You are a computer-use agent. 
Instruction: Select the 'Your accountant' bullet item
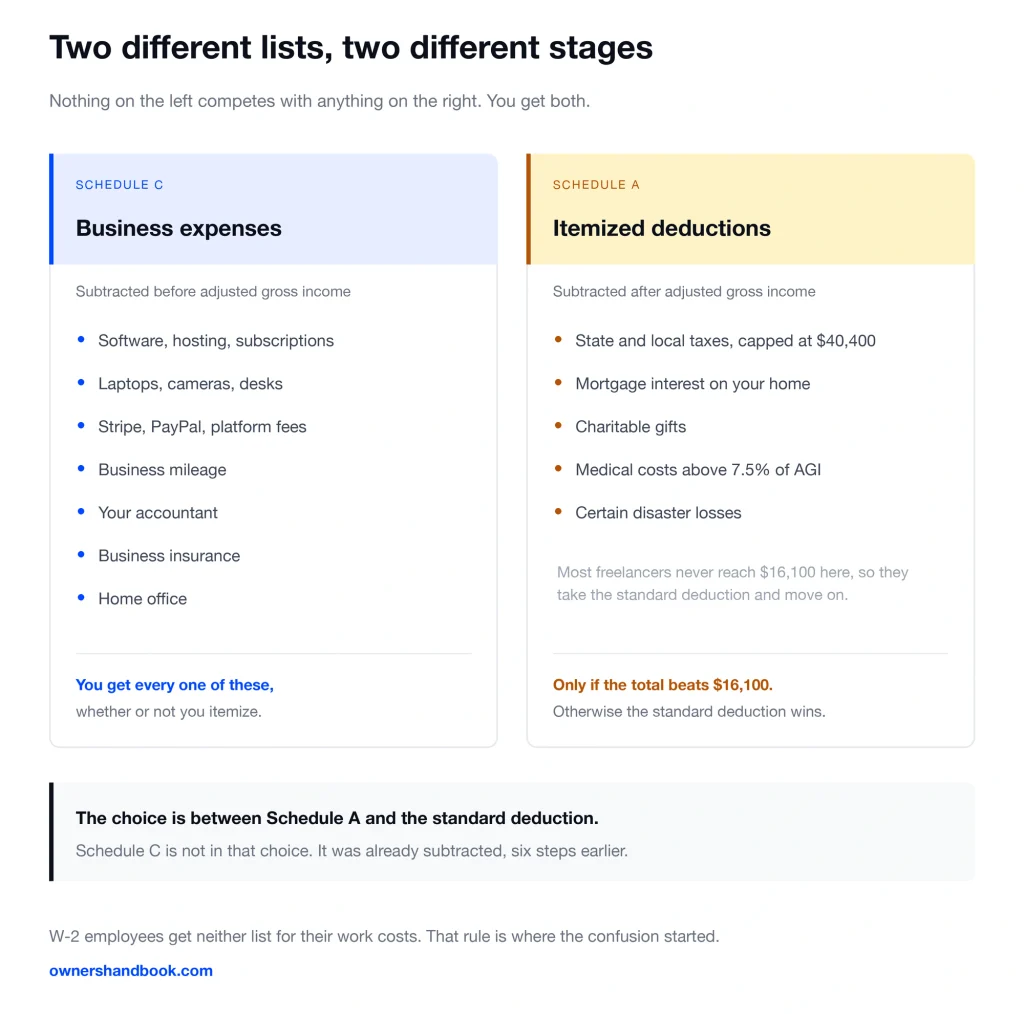tap(157, 513)
